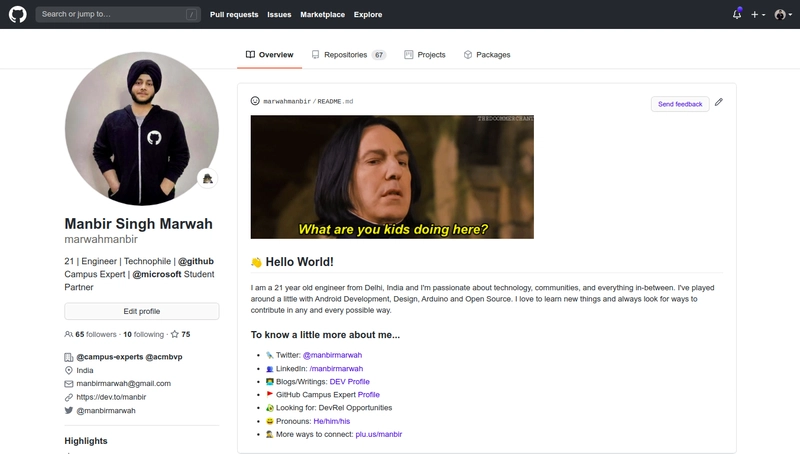Click the Looking for: DevRel Opportunities text
Viewport: 800px width, 454px height.
point(334,408)
